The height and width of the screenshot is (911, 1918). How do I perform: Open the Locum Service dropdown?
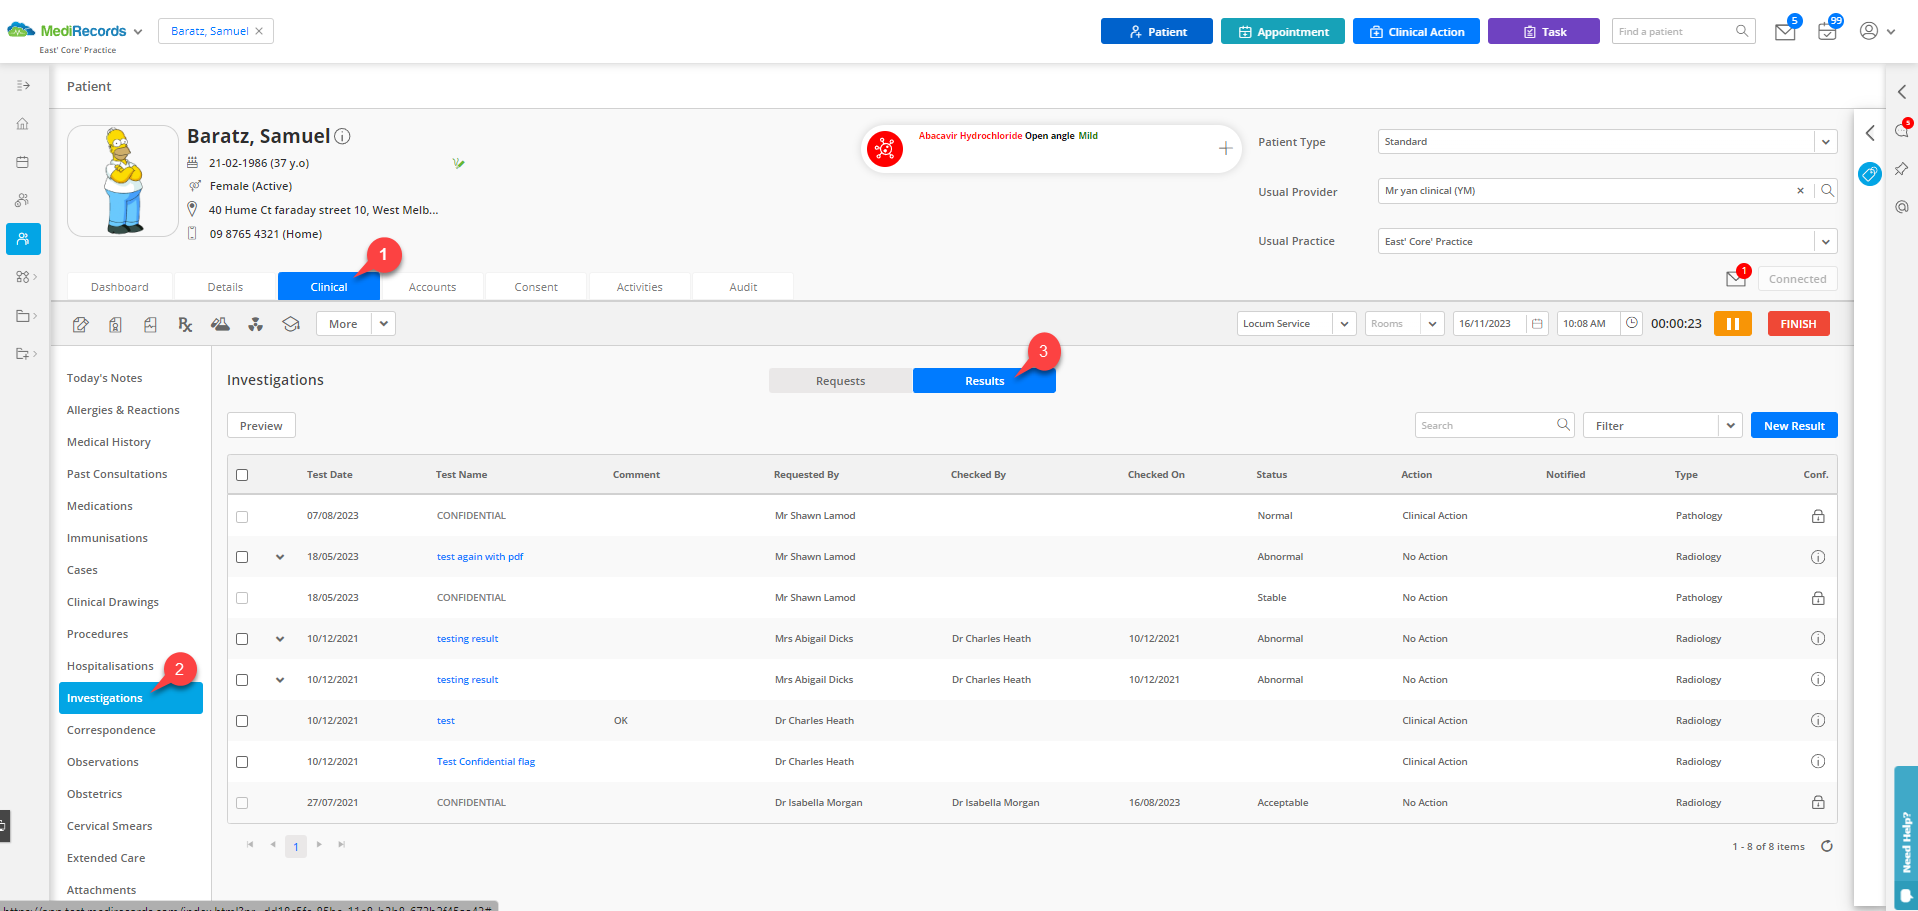point(1345,324)
